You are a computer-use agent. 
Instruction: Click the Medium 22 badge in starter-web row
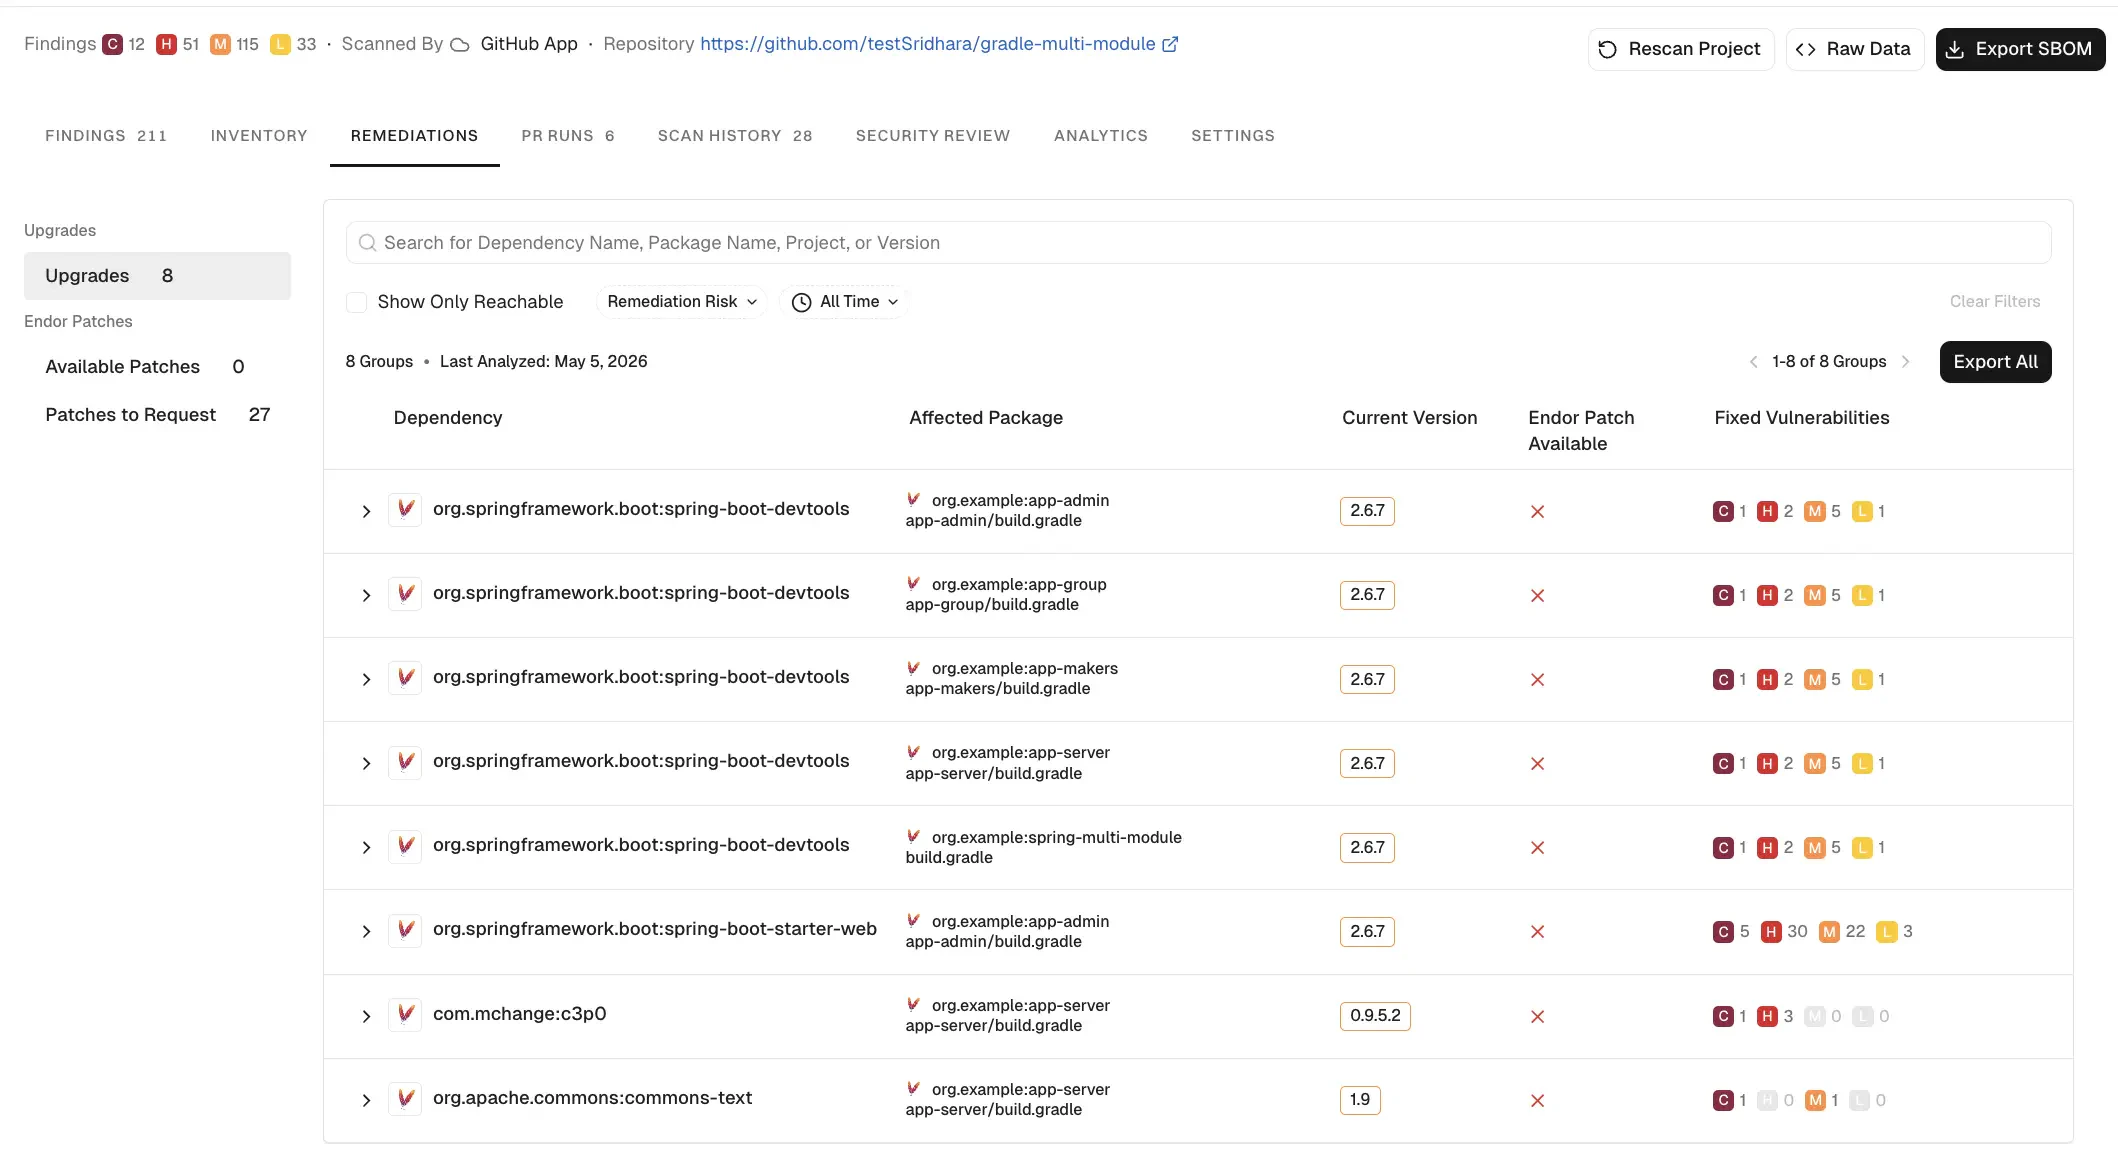(1829, 932)
